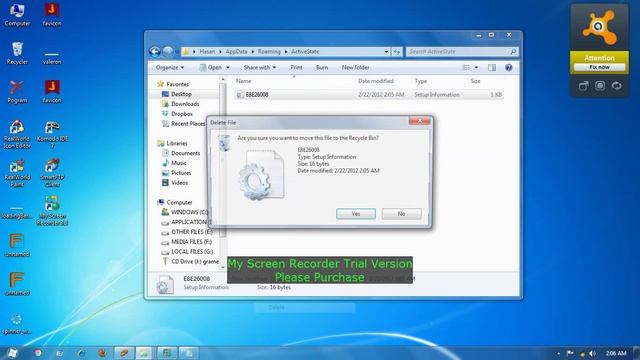This screenshot has height=360, width=640.
Task: Go back in the Explorer window
Action: tap(155, 52)
